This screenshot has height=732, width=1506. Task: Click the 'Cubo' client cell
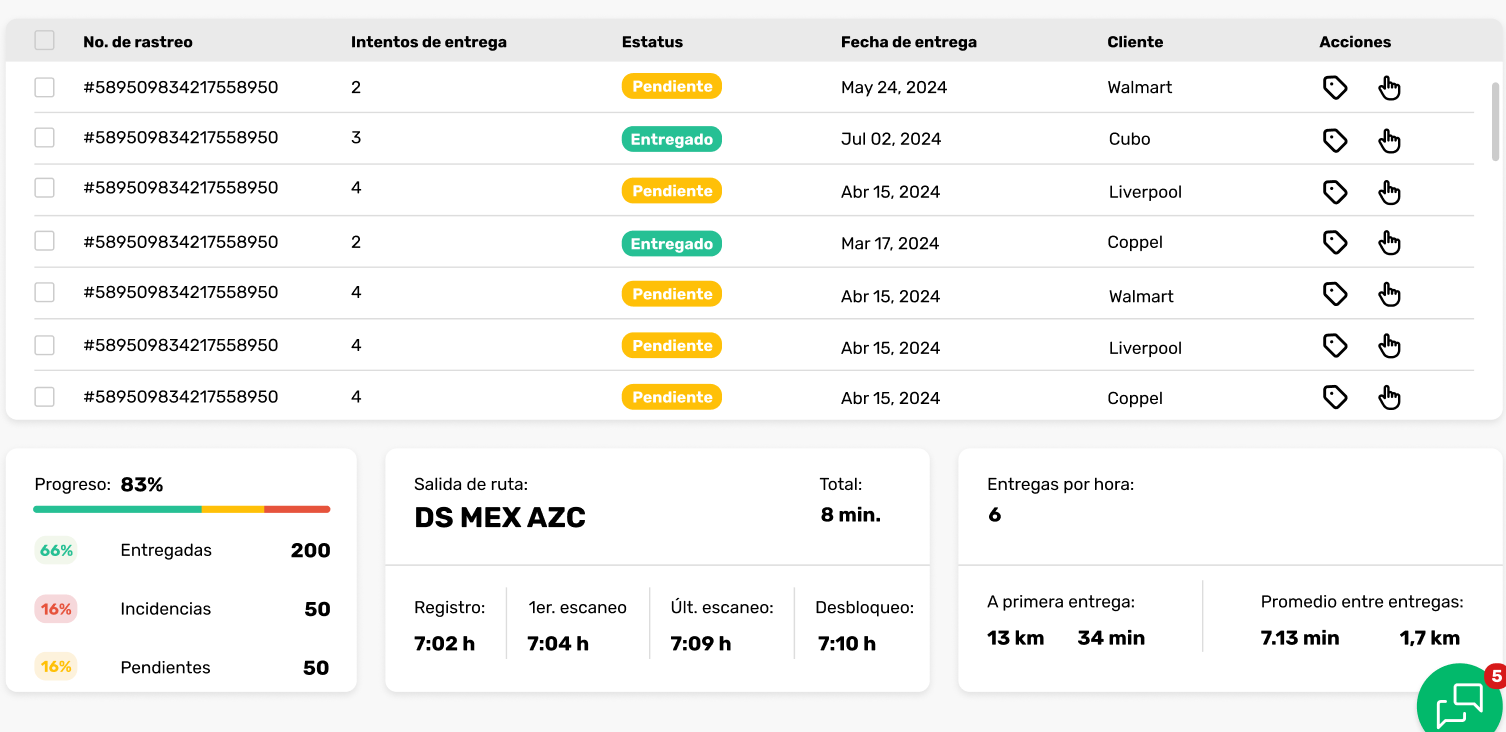tap(1130, 139)
